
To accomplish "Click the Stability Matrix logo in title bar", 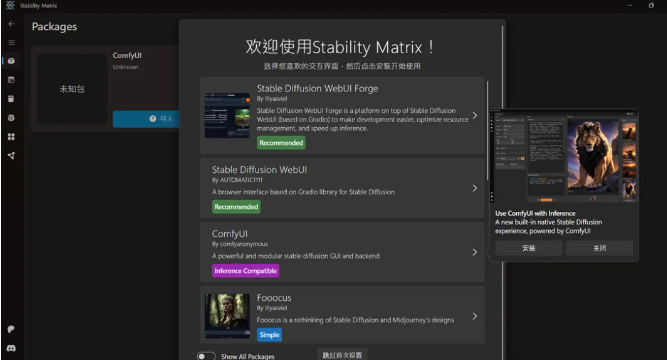I will pos(10,5).
